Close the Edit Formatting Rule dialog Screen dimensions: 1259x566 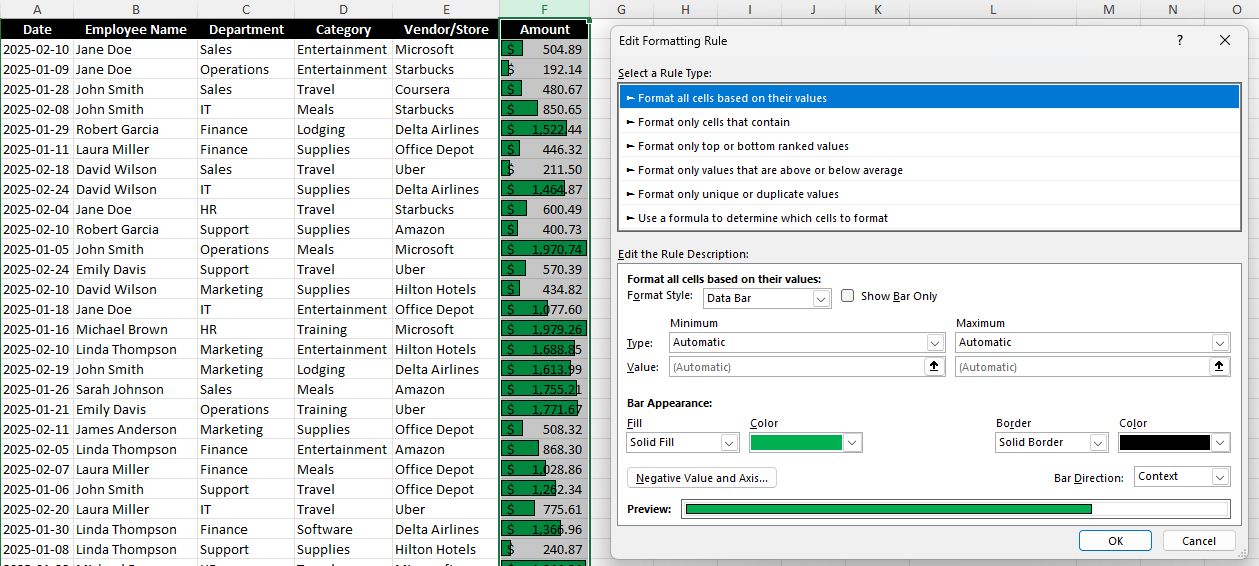(1225, 40)
